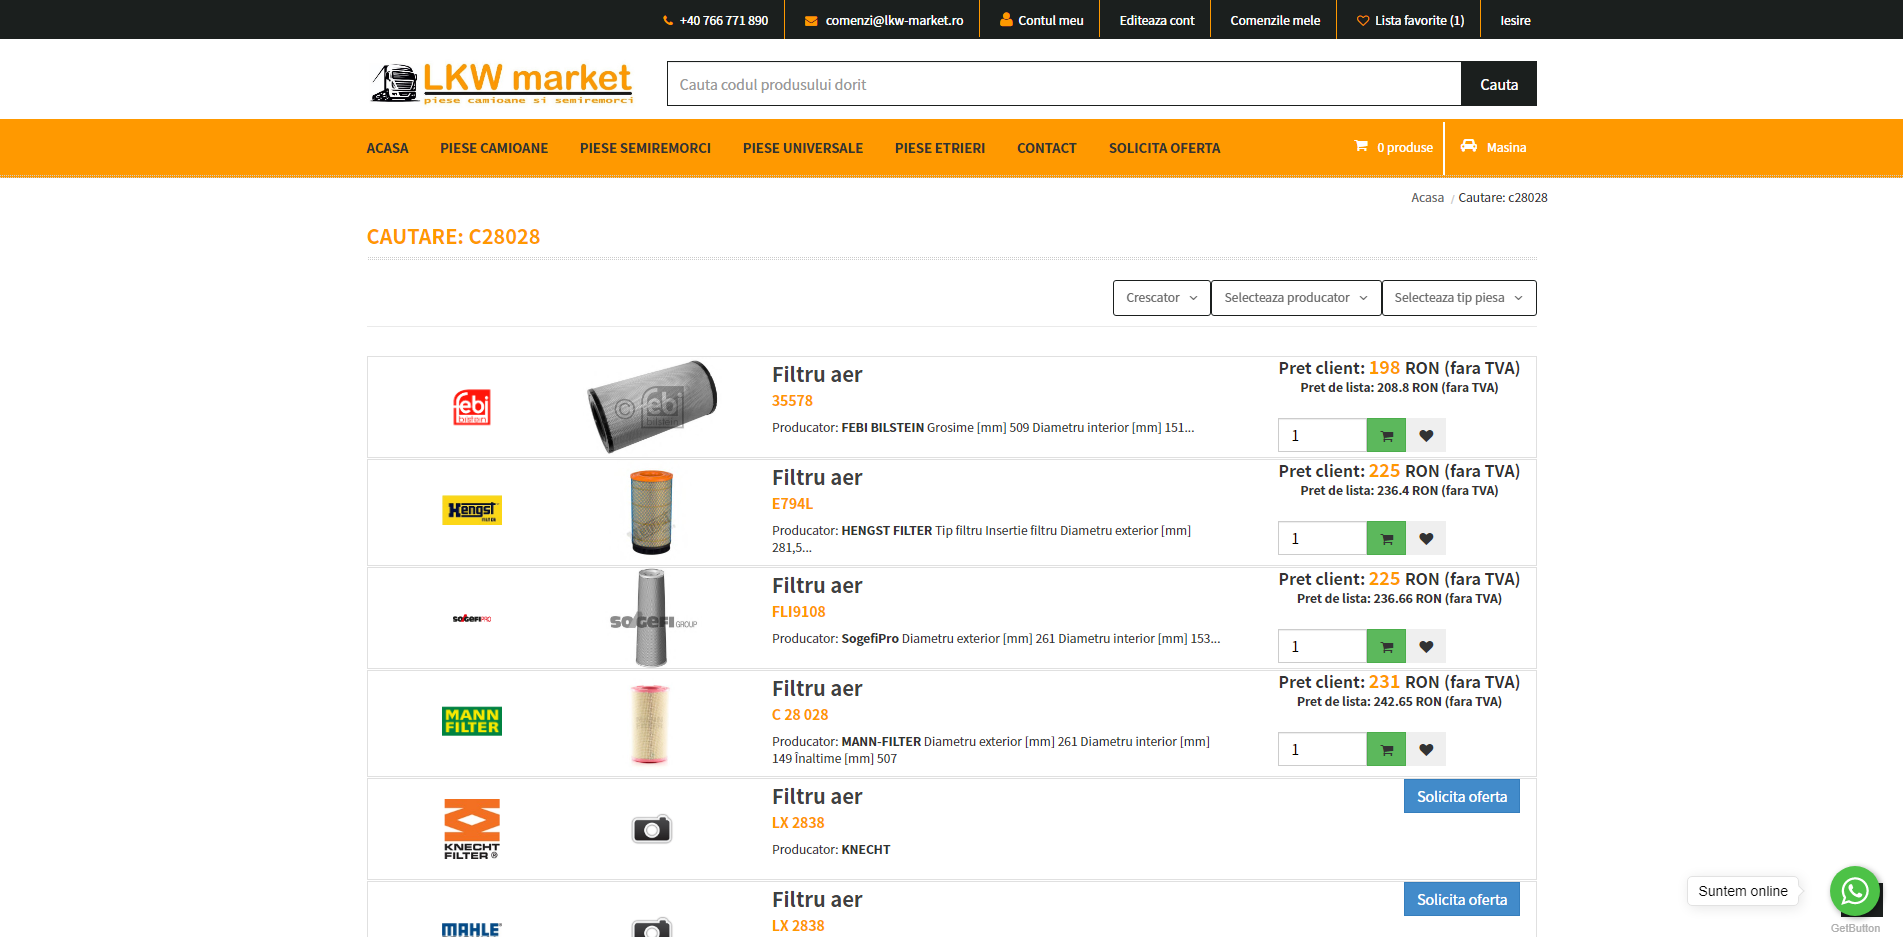Favorite the FEBI 35578 filter

tap(1426, 435)
